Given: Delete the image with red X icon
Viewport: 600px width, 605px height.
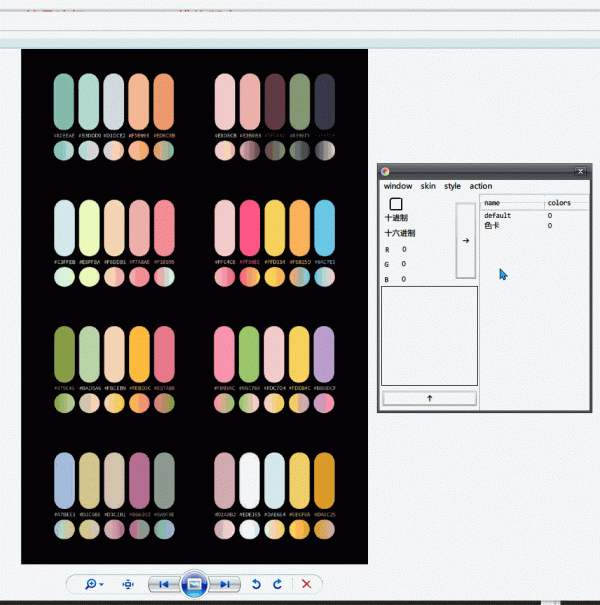Looking at the screenshot, I should pyautogui.click(x=306, y=584).
